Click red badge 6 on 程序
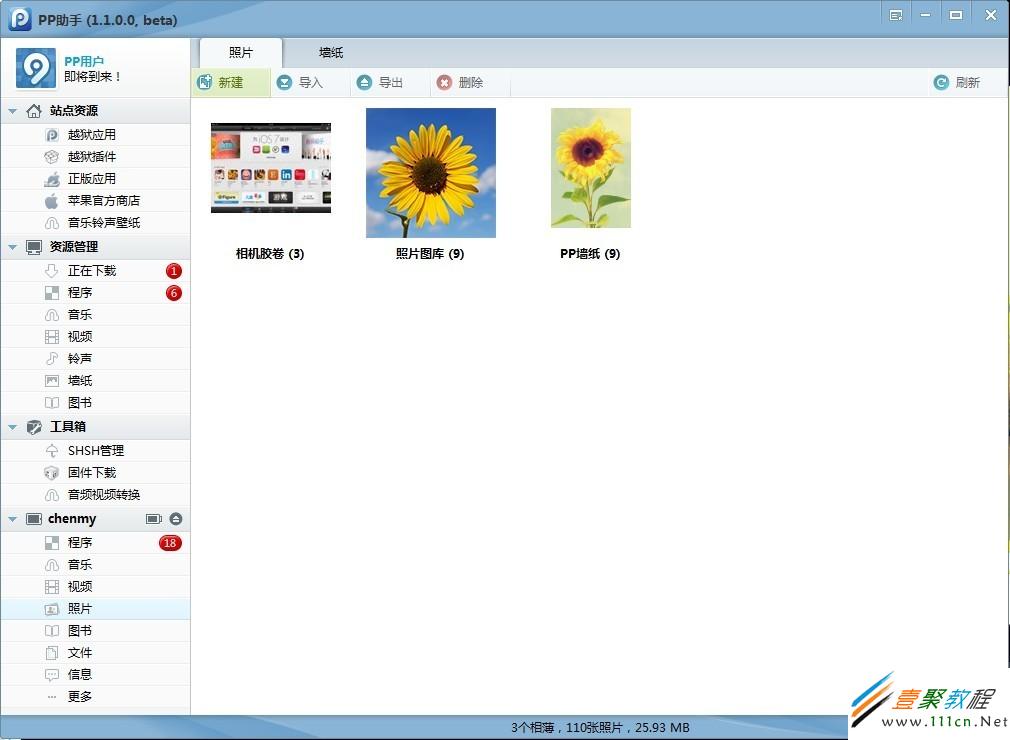 click(x=173, y=293)
